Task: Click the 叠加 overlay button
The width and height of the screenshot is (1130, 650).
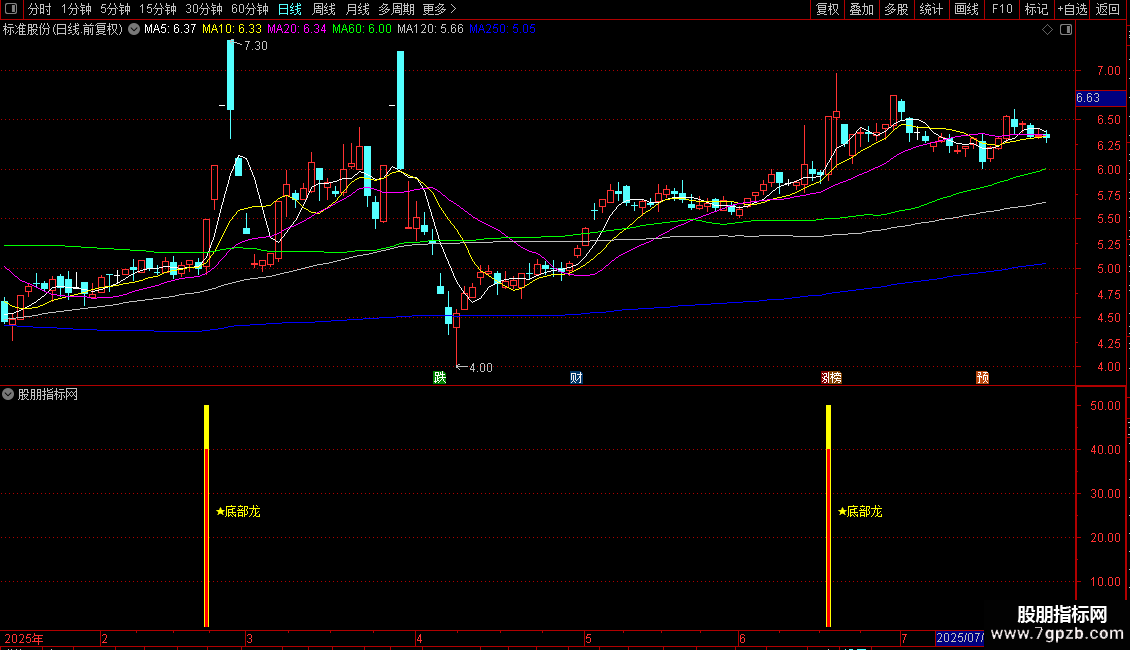Action: click(x=861, y=9)
